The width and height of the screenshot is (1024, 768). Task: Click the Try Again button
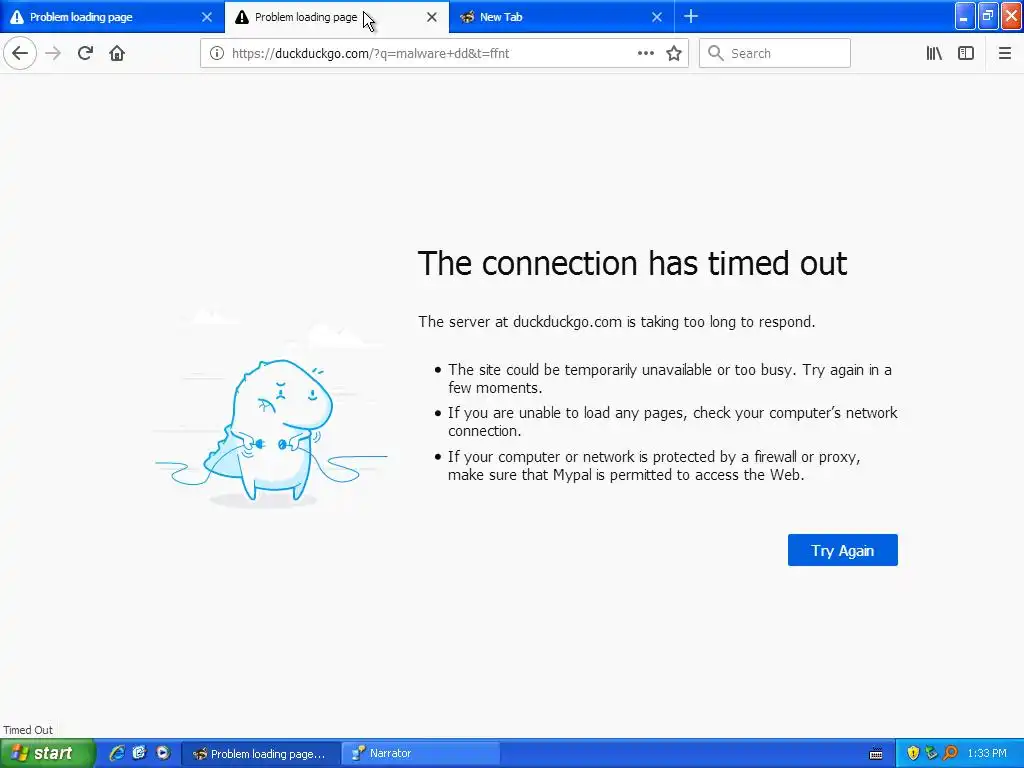[842, 550]
